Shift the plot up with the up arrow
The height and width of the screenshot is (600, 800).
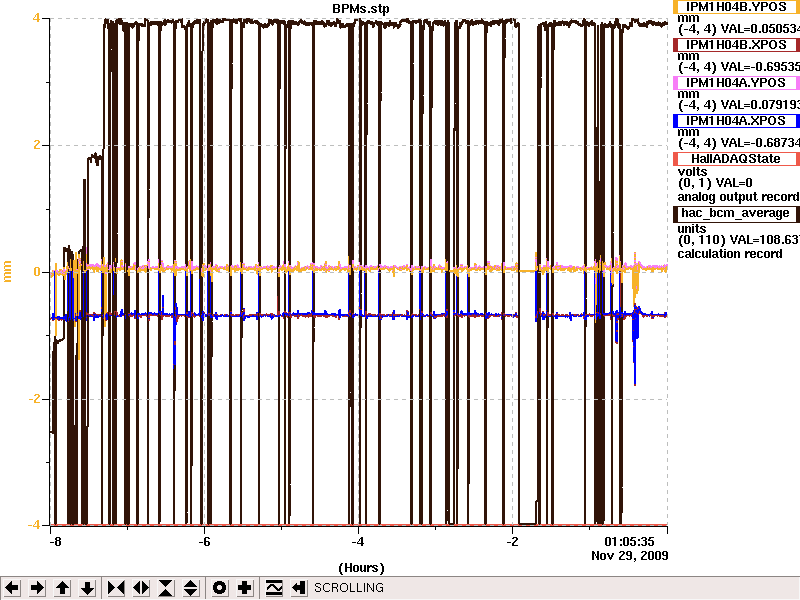click(62, 588)
